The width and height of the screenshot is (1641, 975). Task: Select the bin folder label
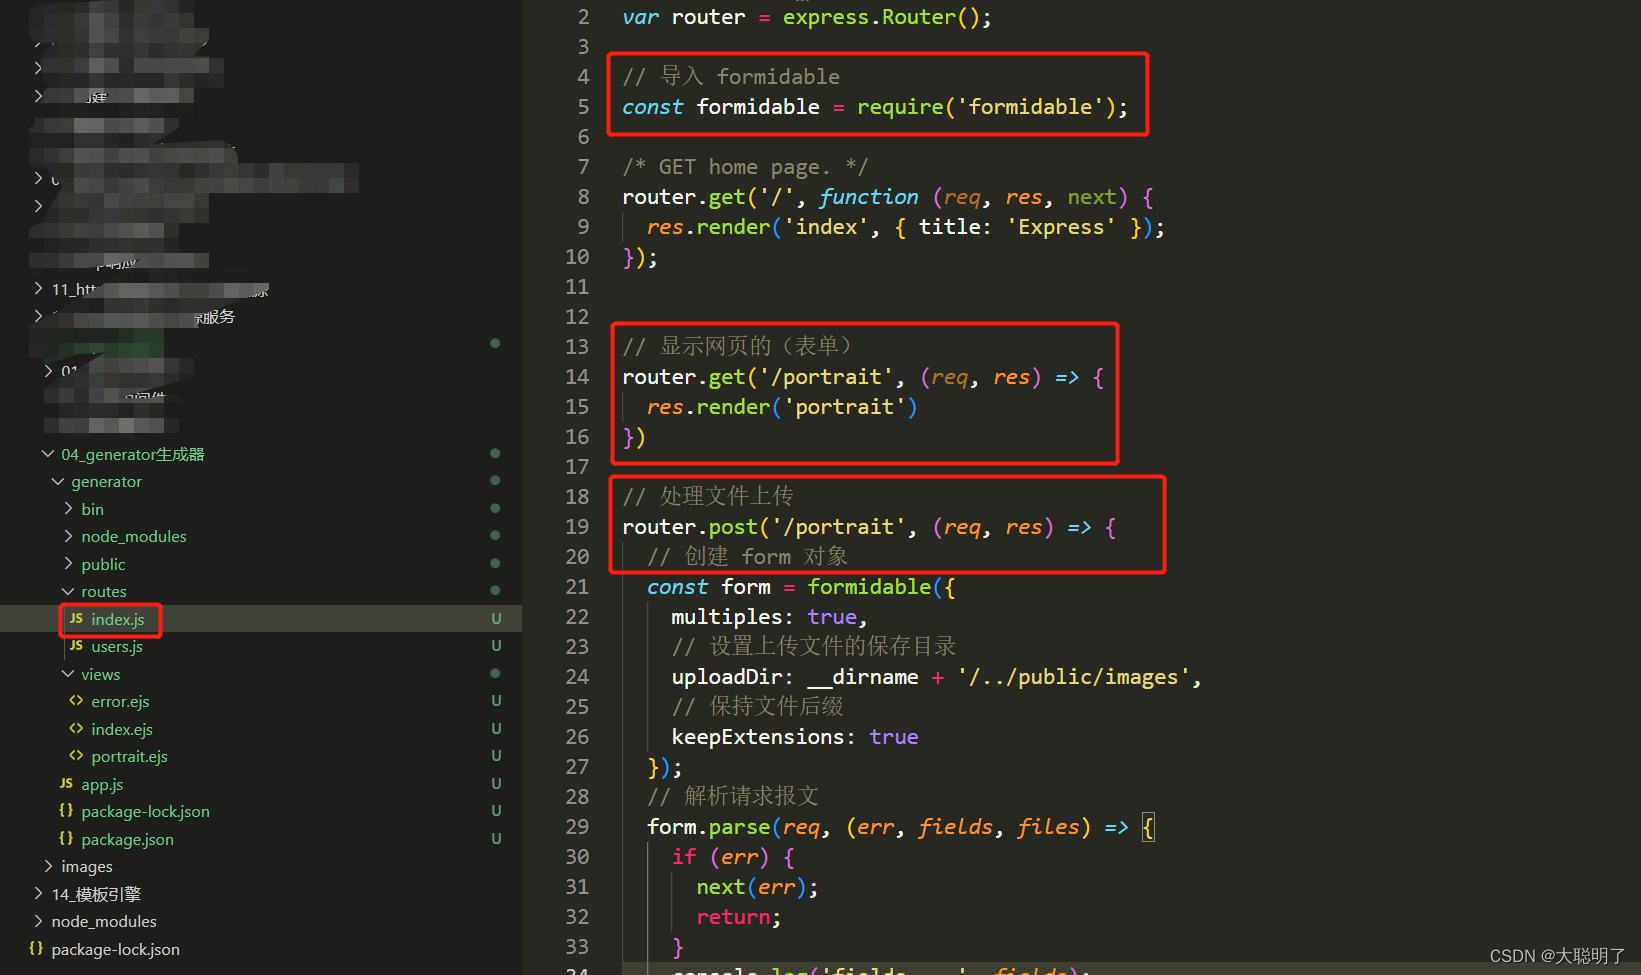click(x=92, y=510)
